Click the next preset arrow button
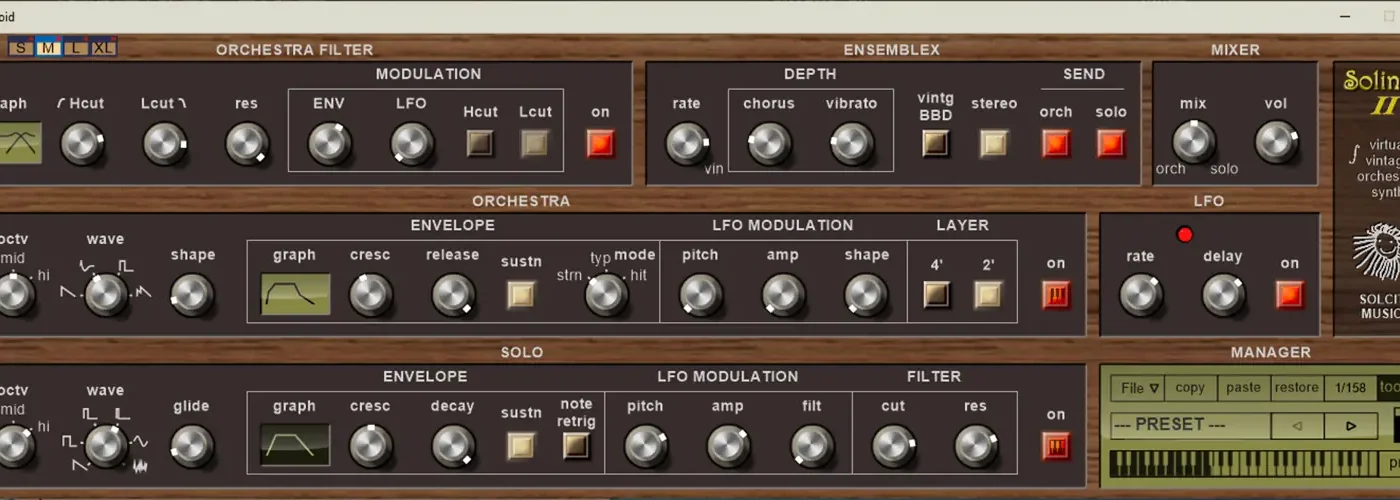This screenshot has height=500, width=1400. click(1351, 426)
